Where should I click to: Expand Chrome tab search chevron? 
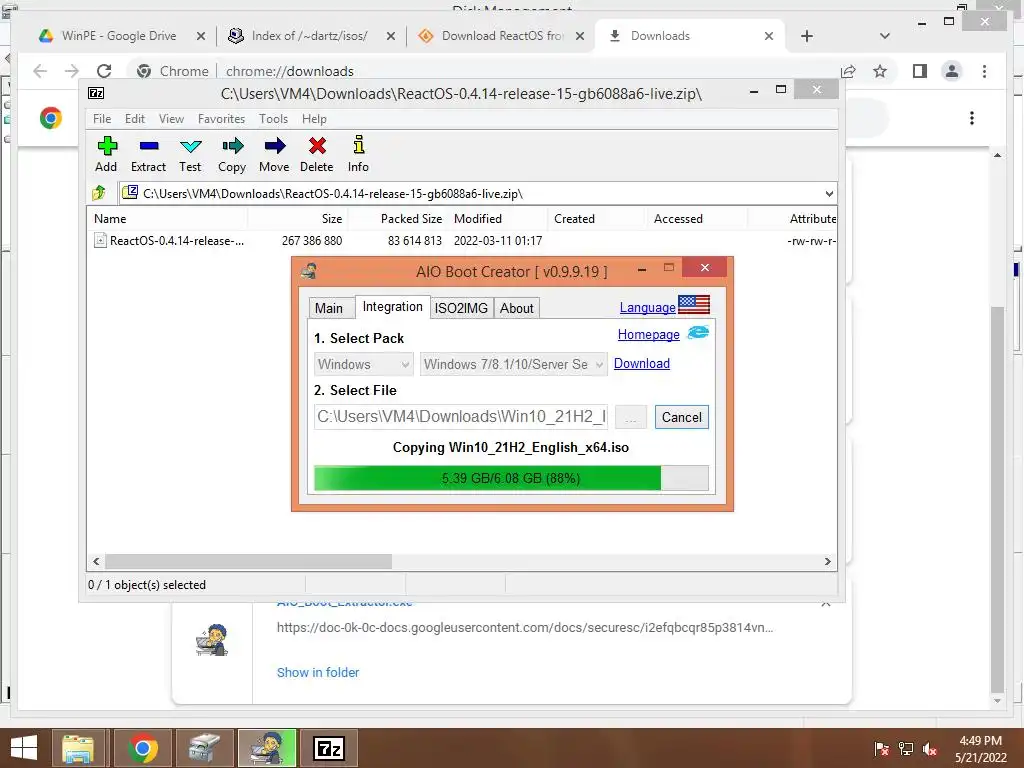coord(884,36)
